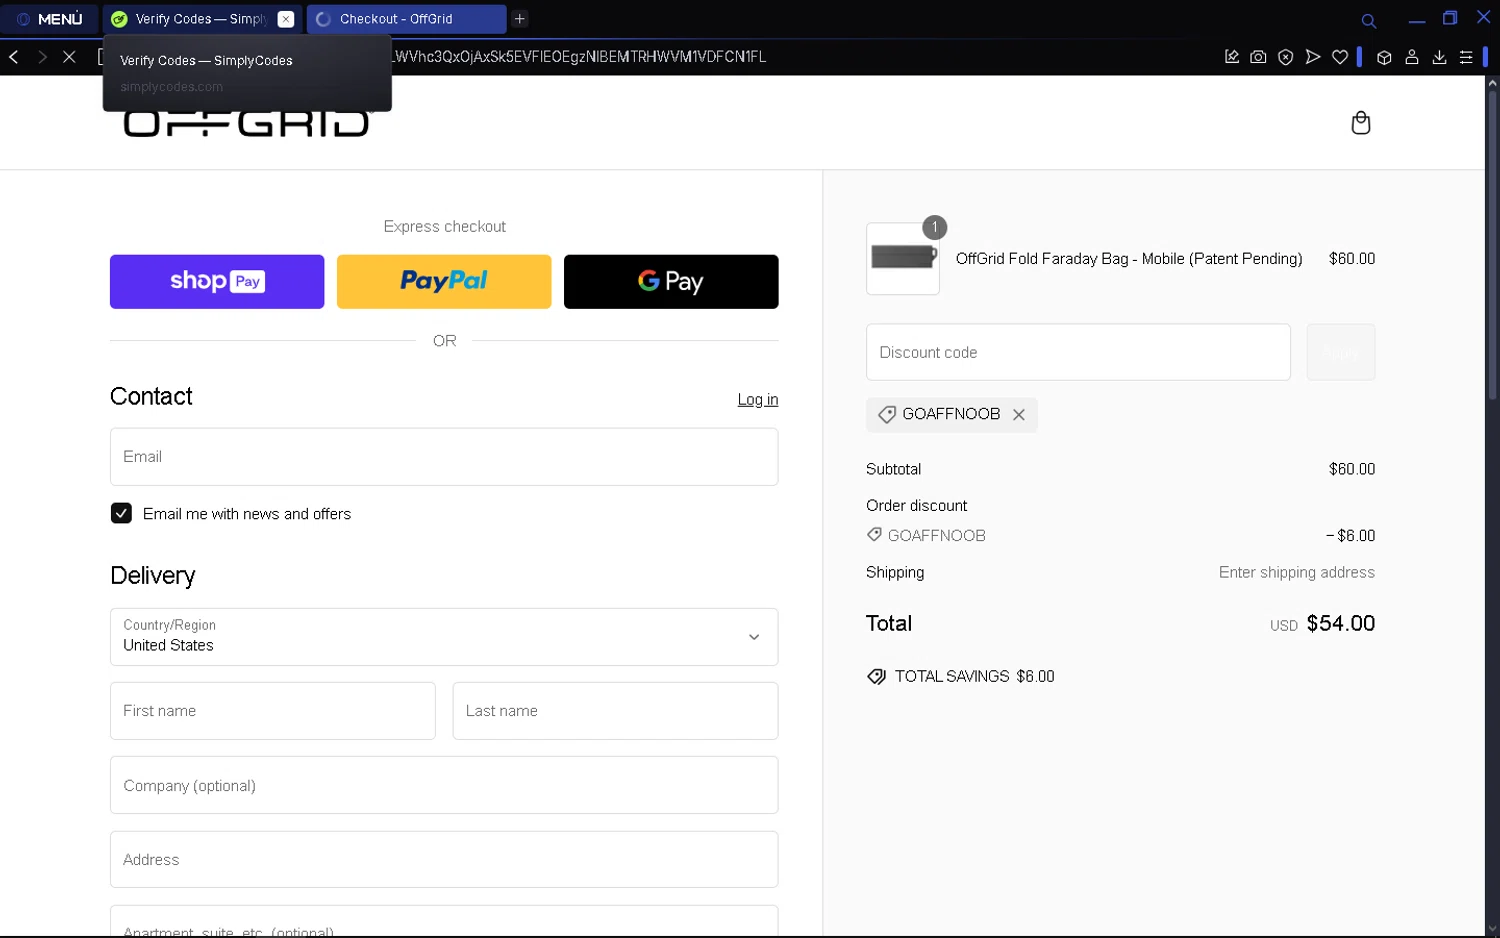This screenshot has height=938, width=1500.
Task: Focus the Email field
Action: 444,457
